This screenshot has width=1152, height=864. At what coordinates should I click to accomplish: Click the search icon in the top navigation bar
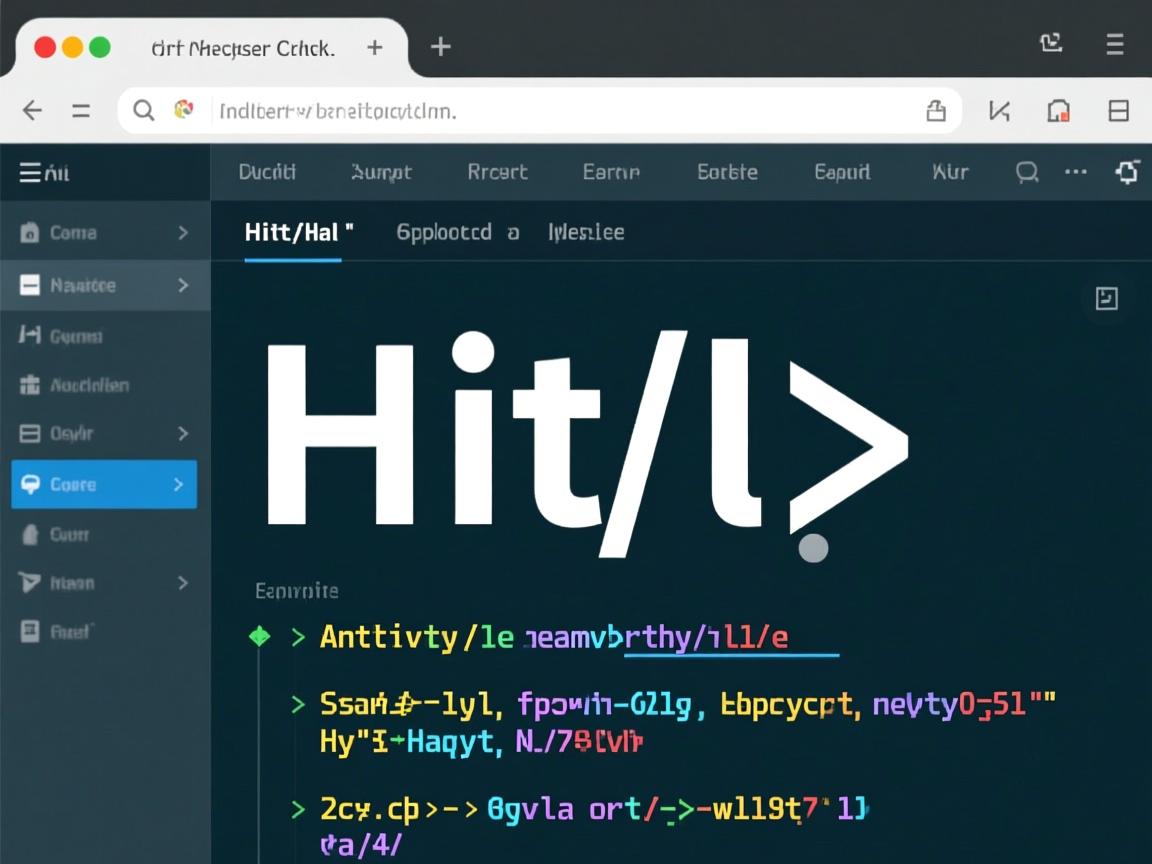[1027, 172]
